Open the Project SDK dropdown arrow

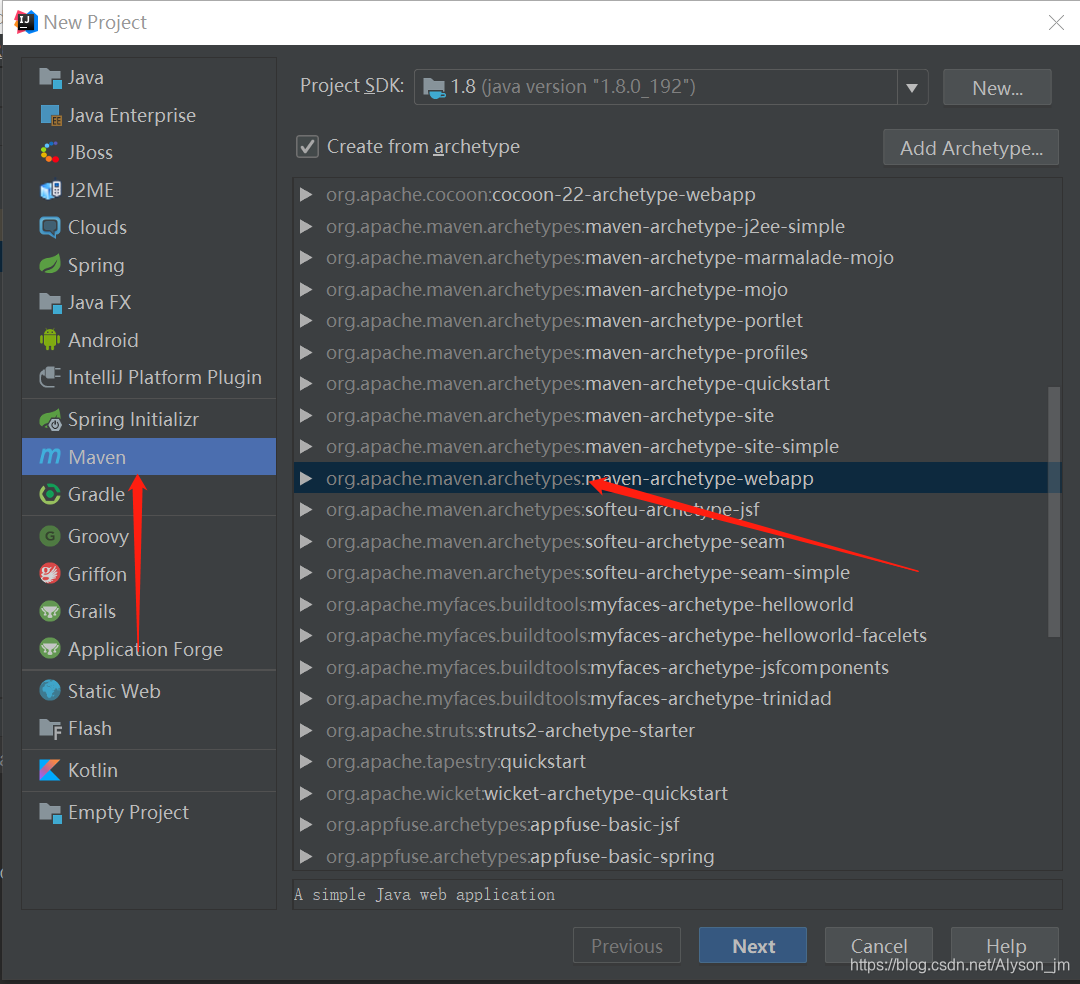(912, 87)
